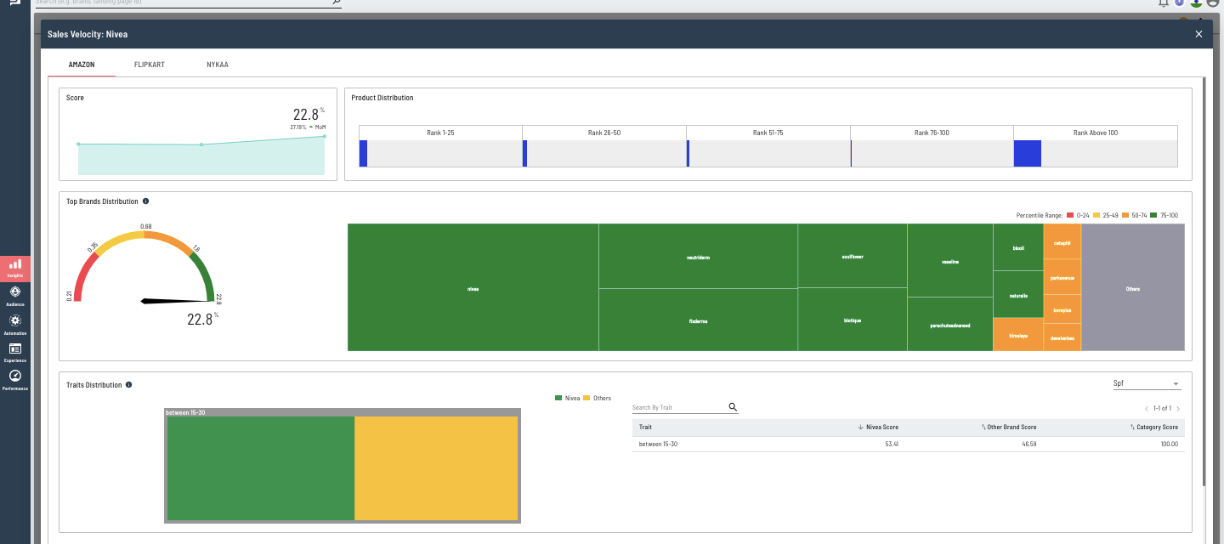Select the himalaya treemap block
Screen dimensions: 1224x544
pos(1018,334)
